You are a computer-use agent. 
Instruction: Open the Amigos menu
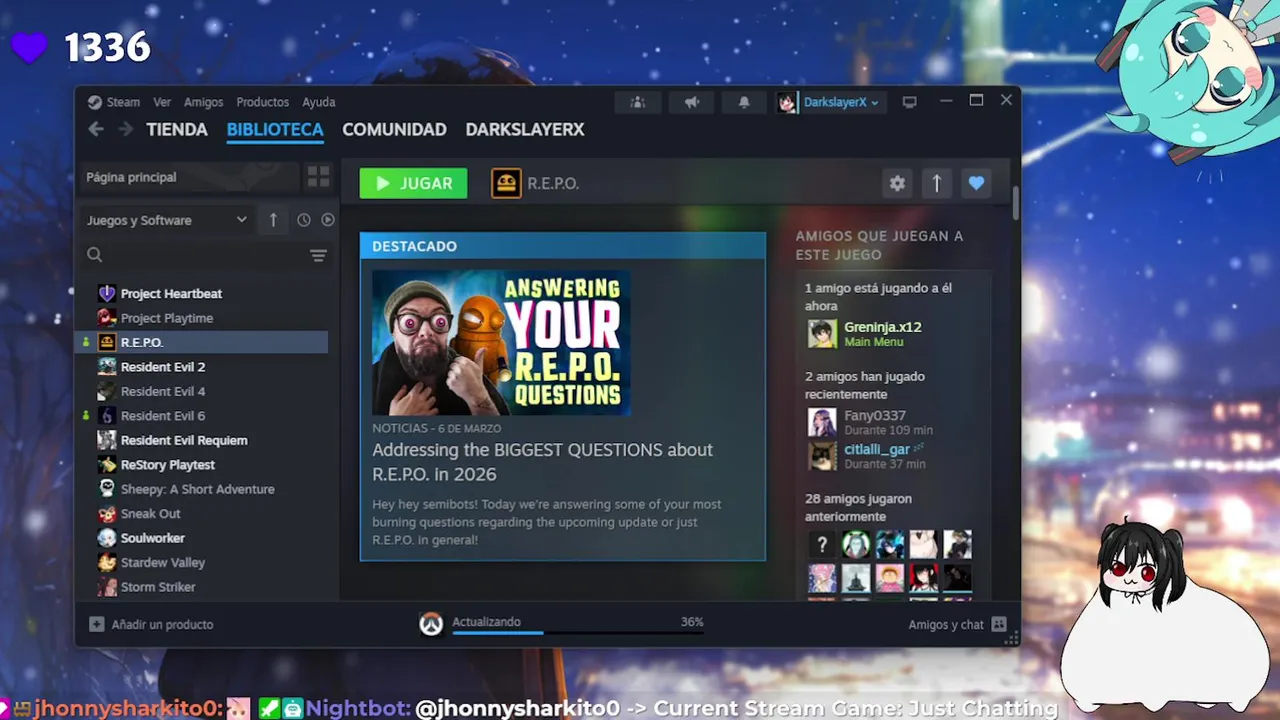click(x=203, y=102)
